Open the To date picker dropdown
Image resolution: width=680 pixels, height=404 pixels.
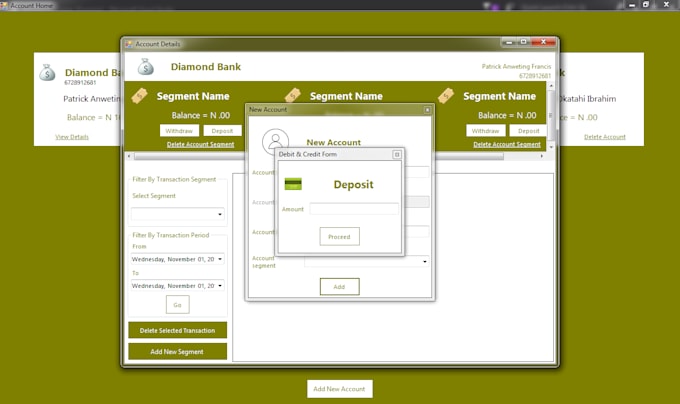pos(220,286)
